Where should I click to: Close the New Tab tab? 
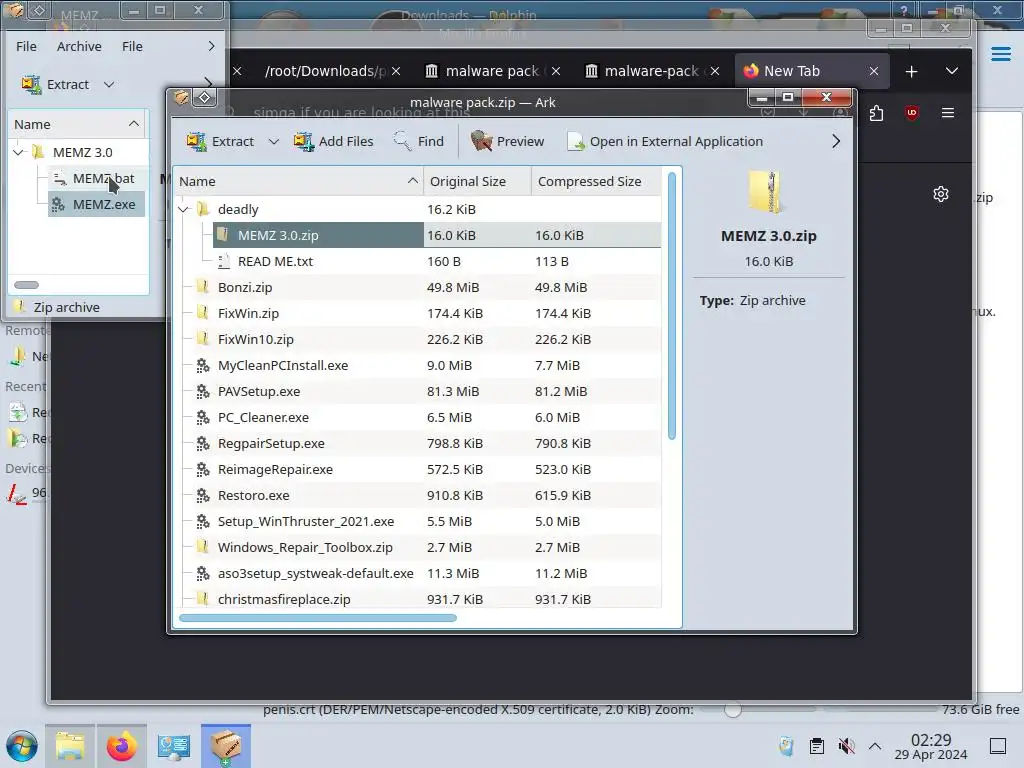[874, 71]
